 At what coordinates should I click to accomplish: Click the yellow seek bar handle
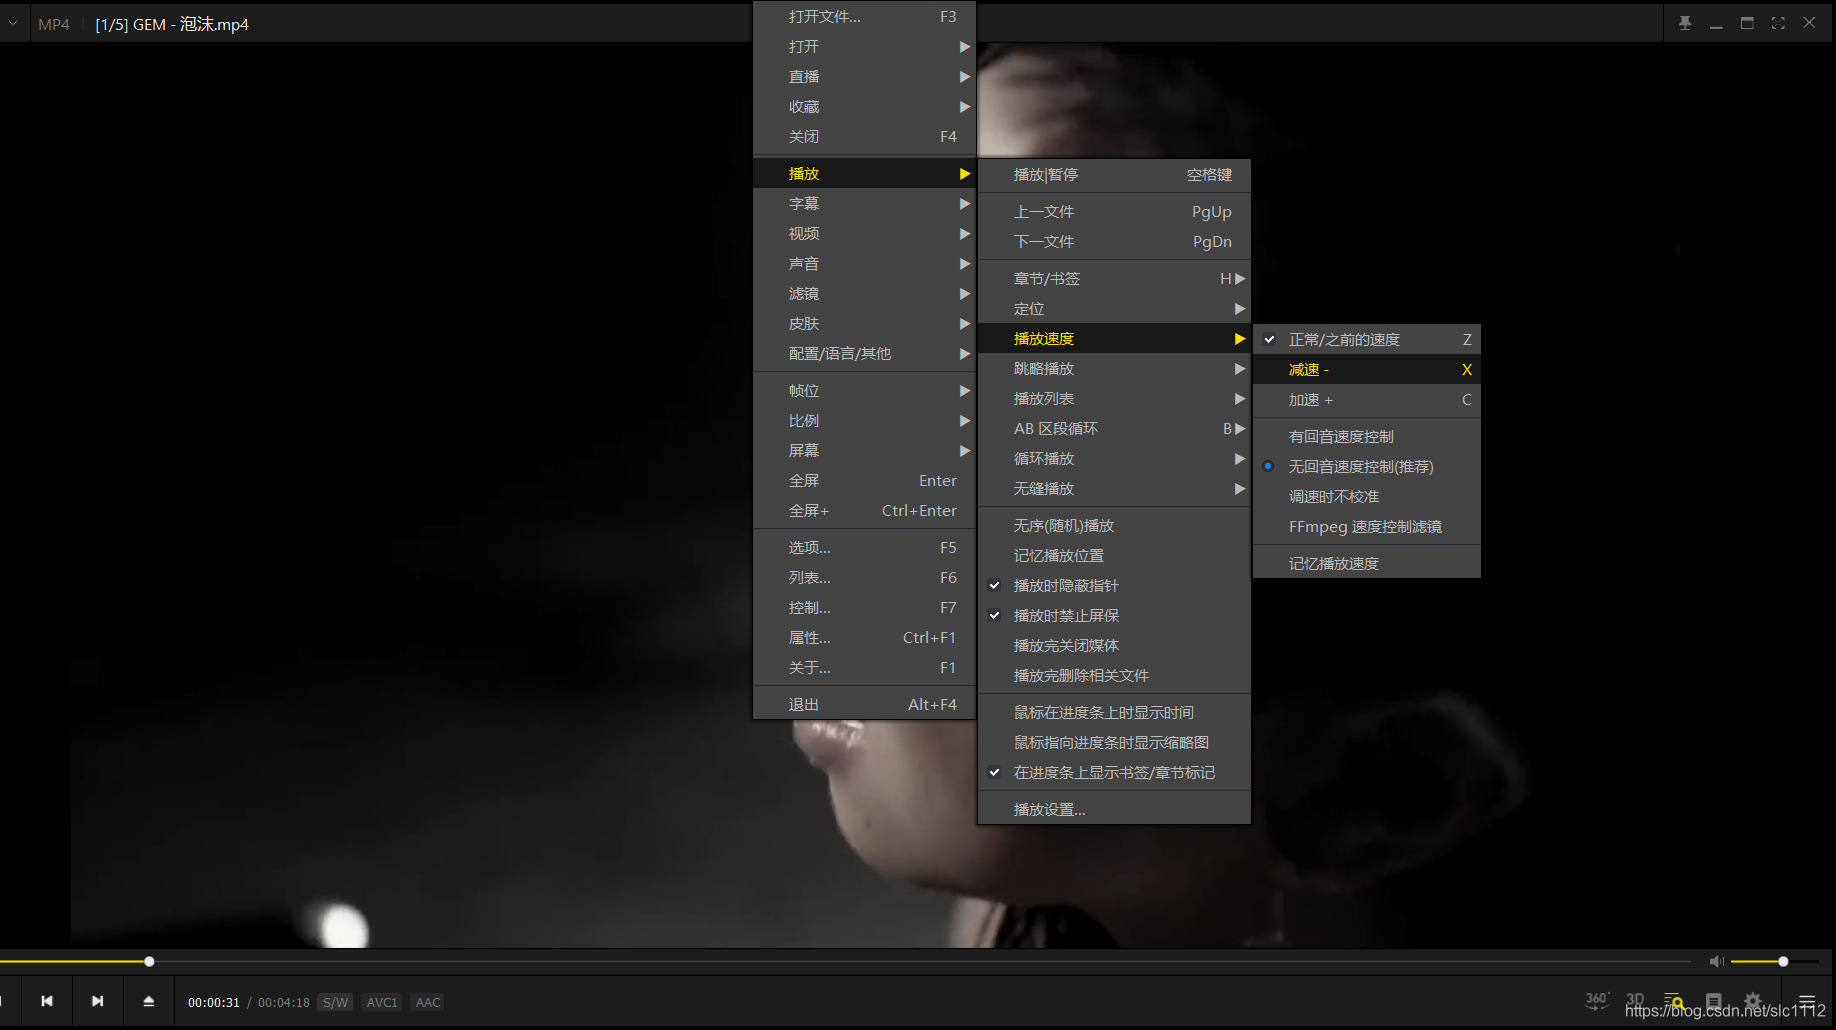(149, 961)
